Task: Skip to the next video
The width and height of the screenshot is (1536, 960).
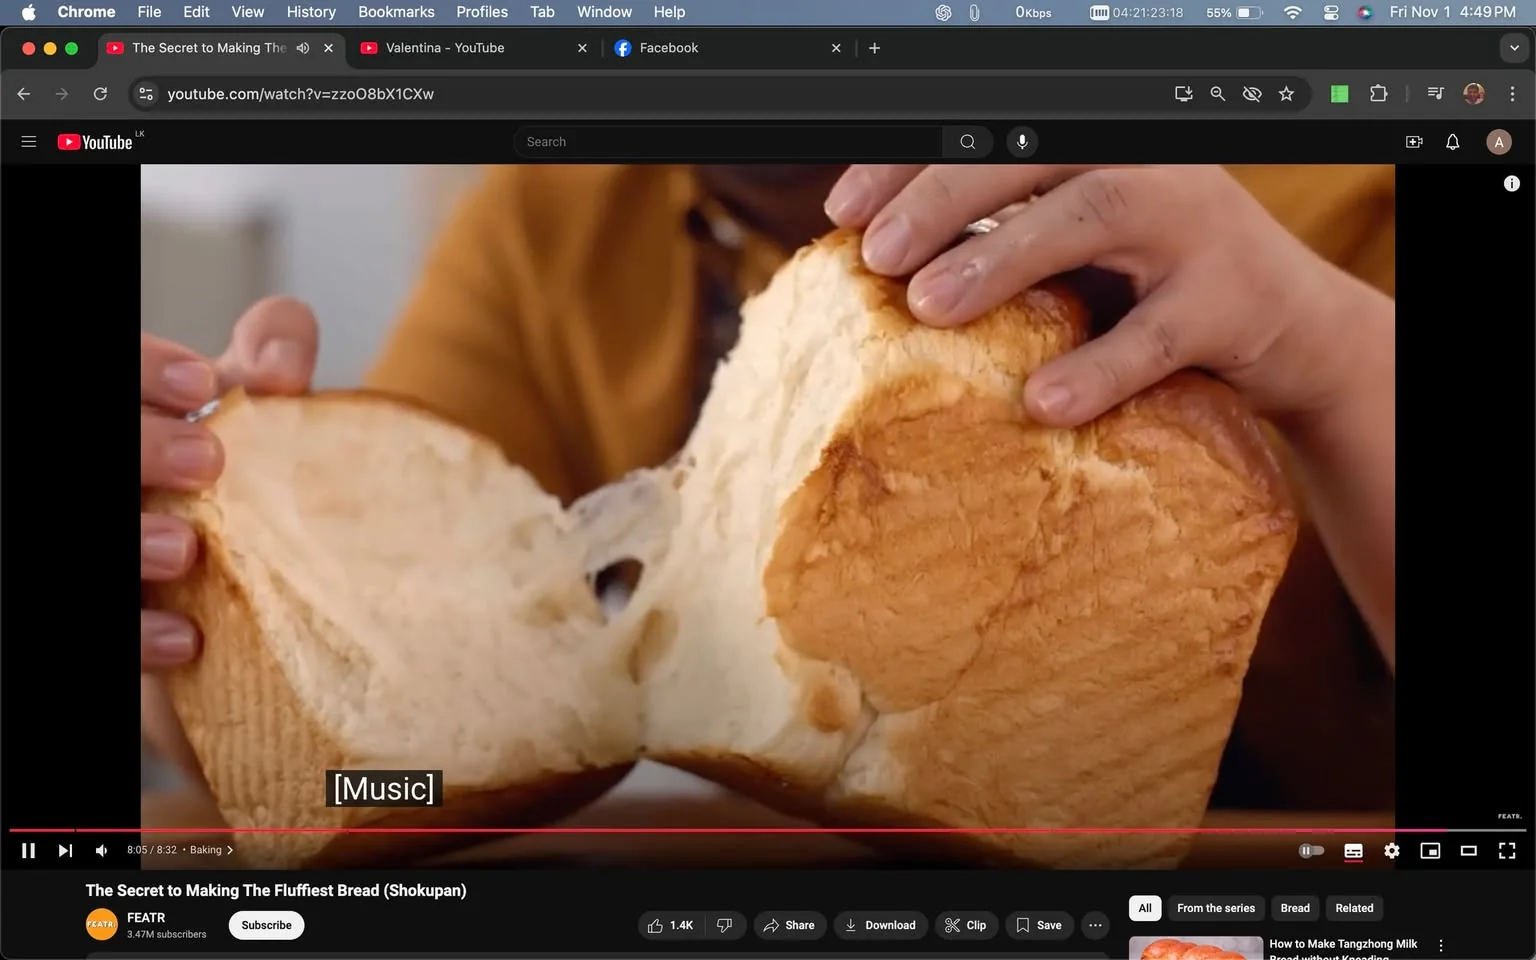Action: 65,850
